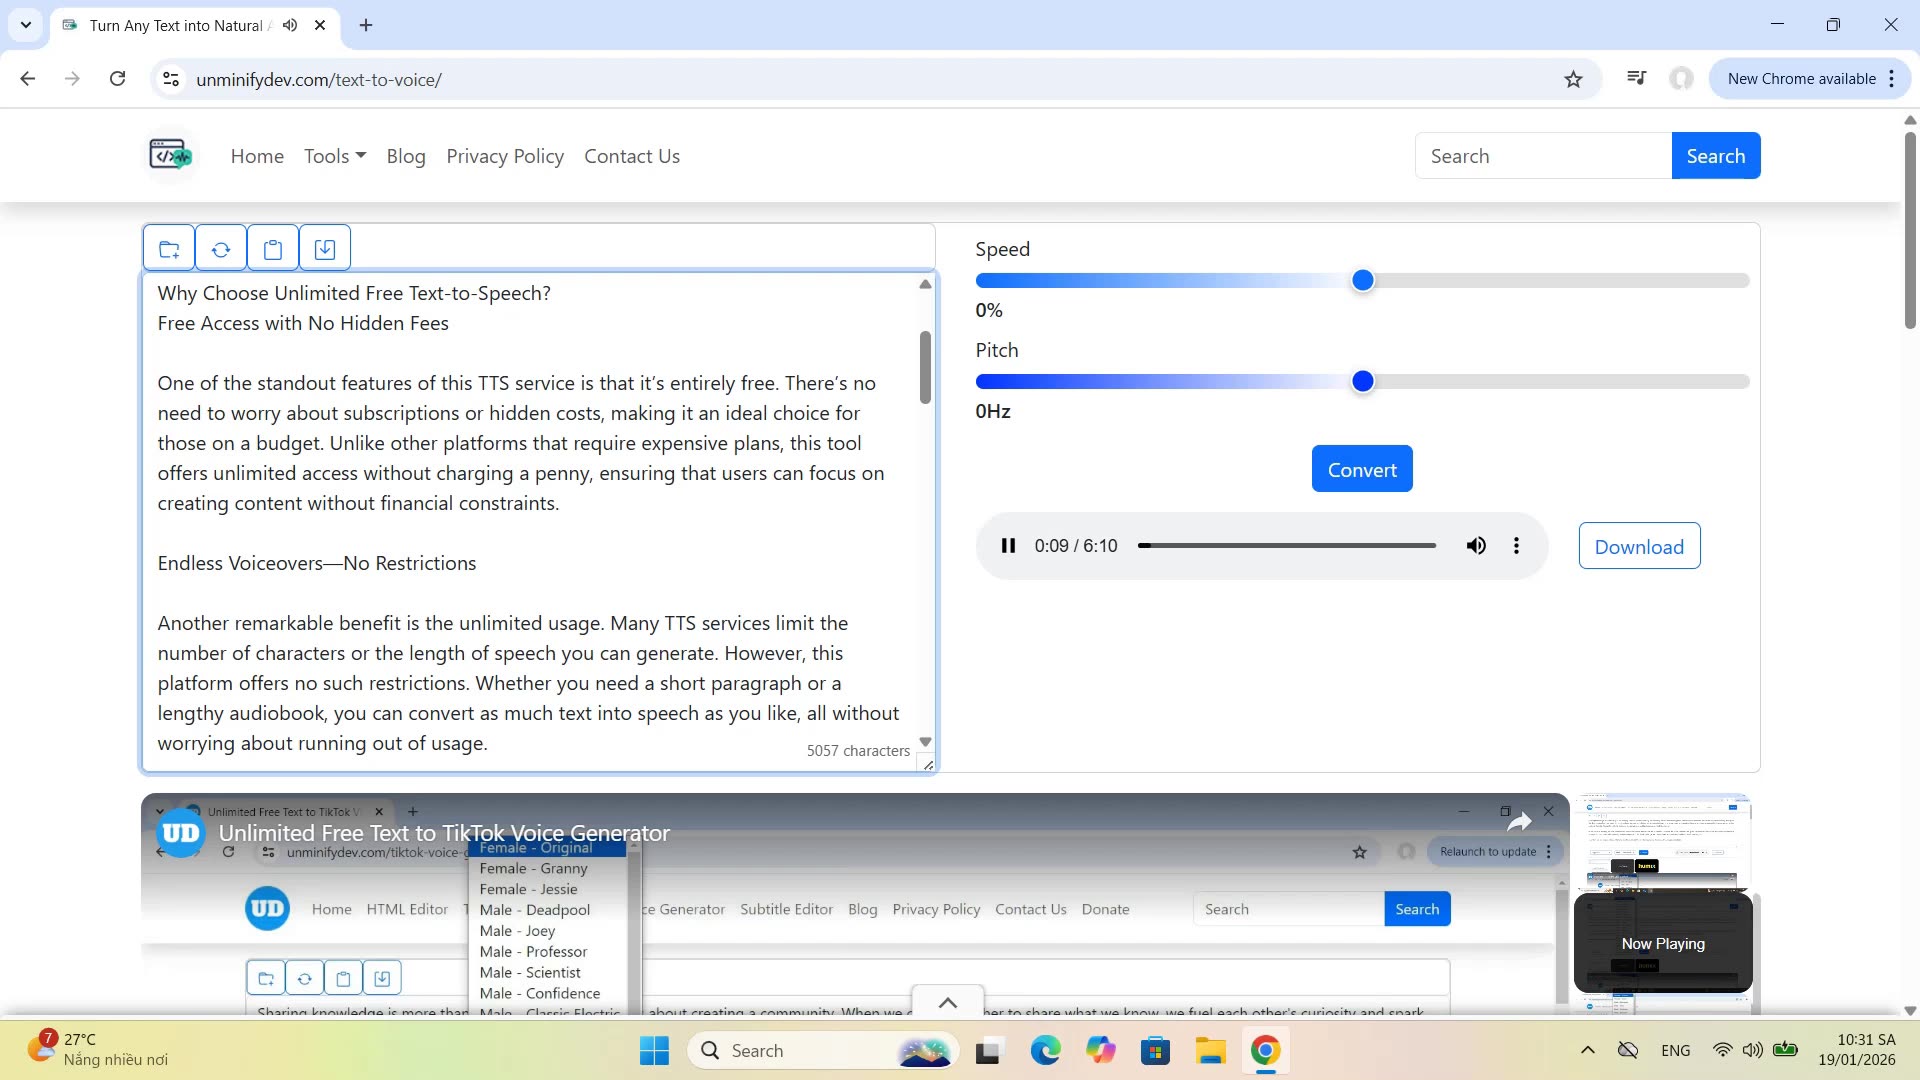
Task: Click inside the site Search input field
Action: 1543,156
